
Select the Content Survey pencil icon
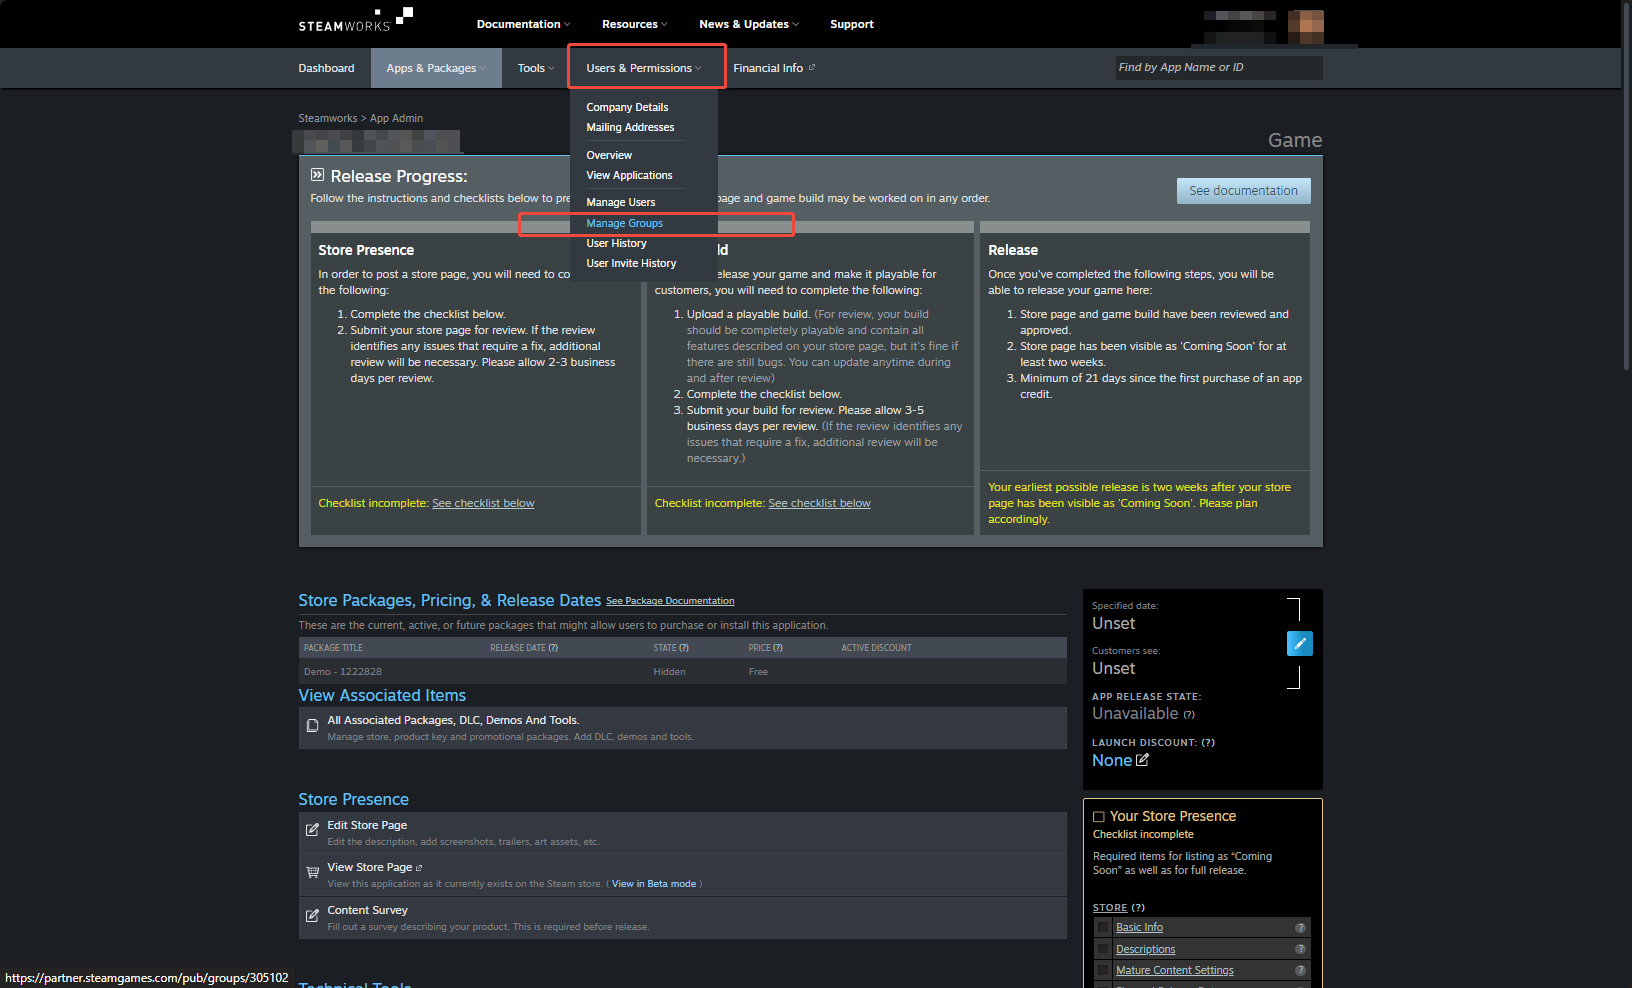pyautogui.click(x=313, y=915)
